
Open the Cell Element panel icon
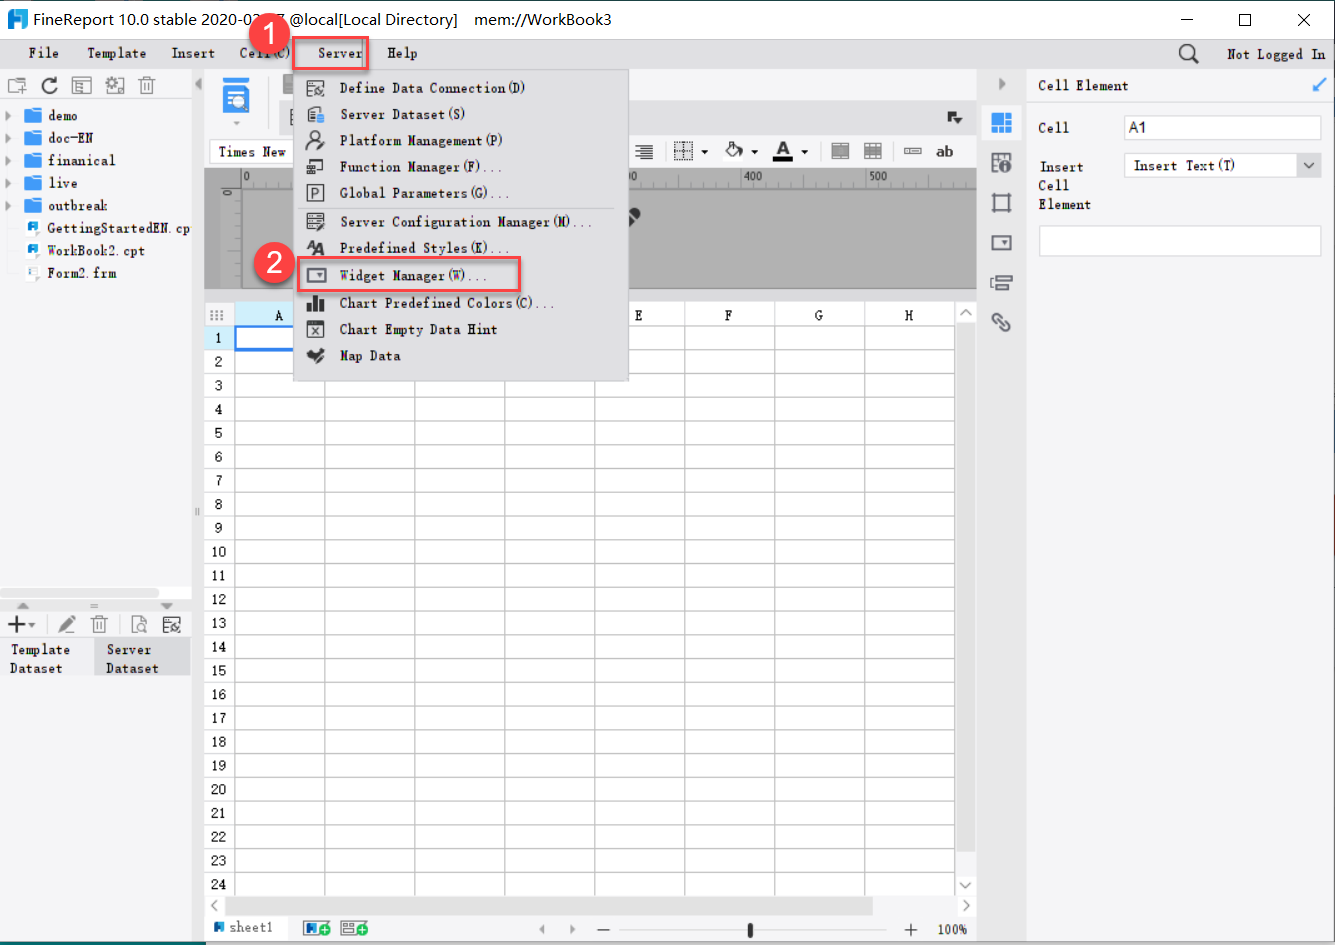click(x=1002, y=122)
